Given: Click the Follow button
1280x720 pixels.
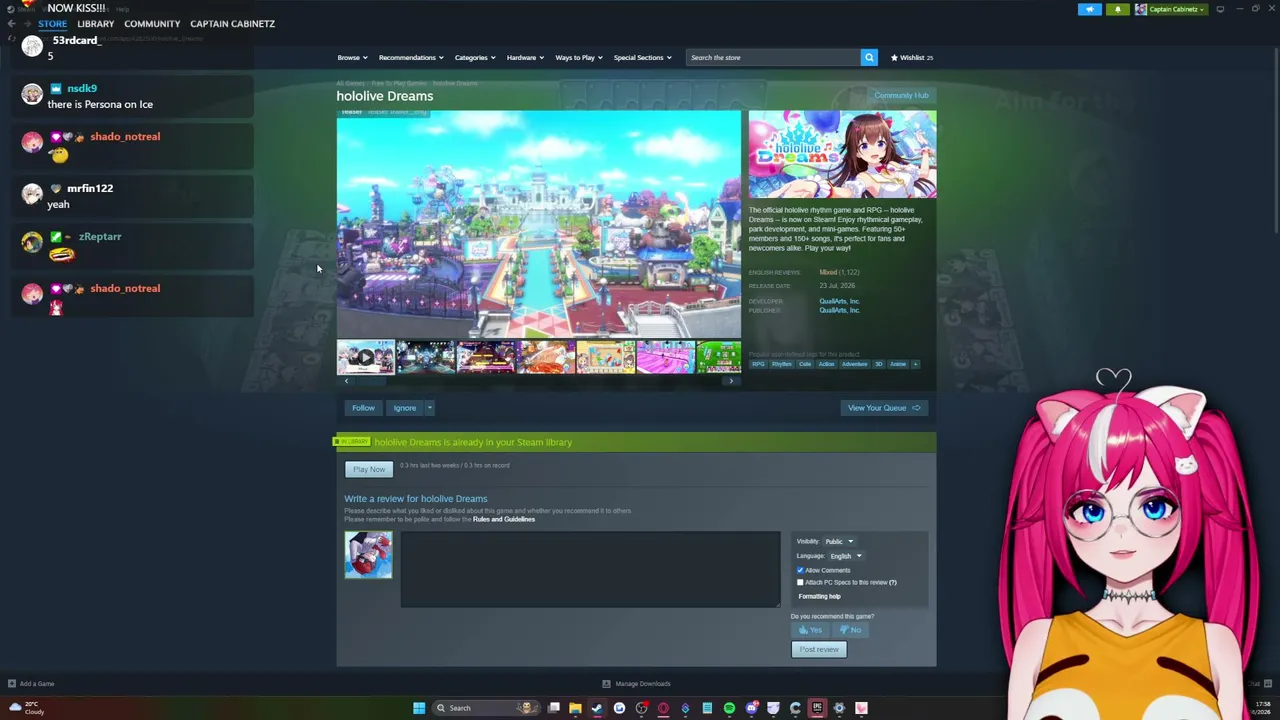Looking at the screenshot, I should 363,408.
